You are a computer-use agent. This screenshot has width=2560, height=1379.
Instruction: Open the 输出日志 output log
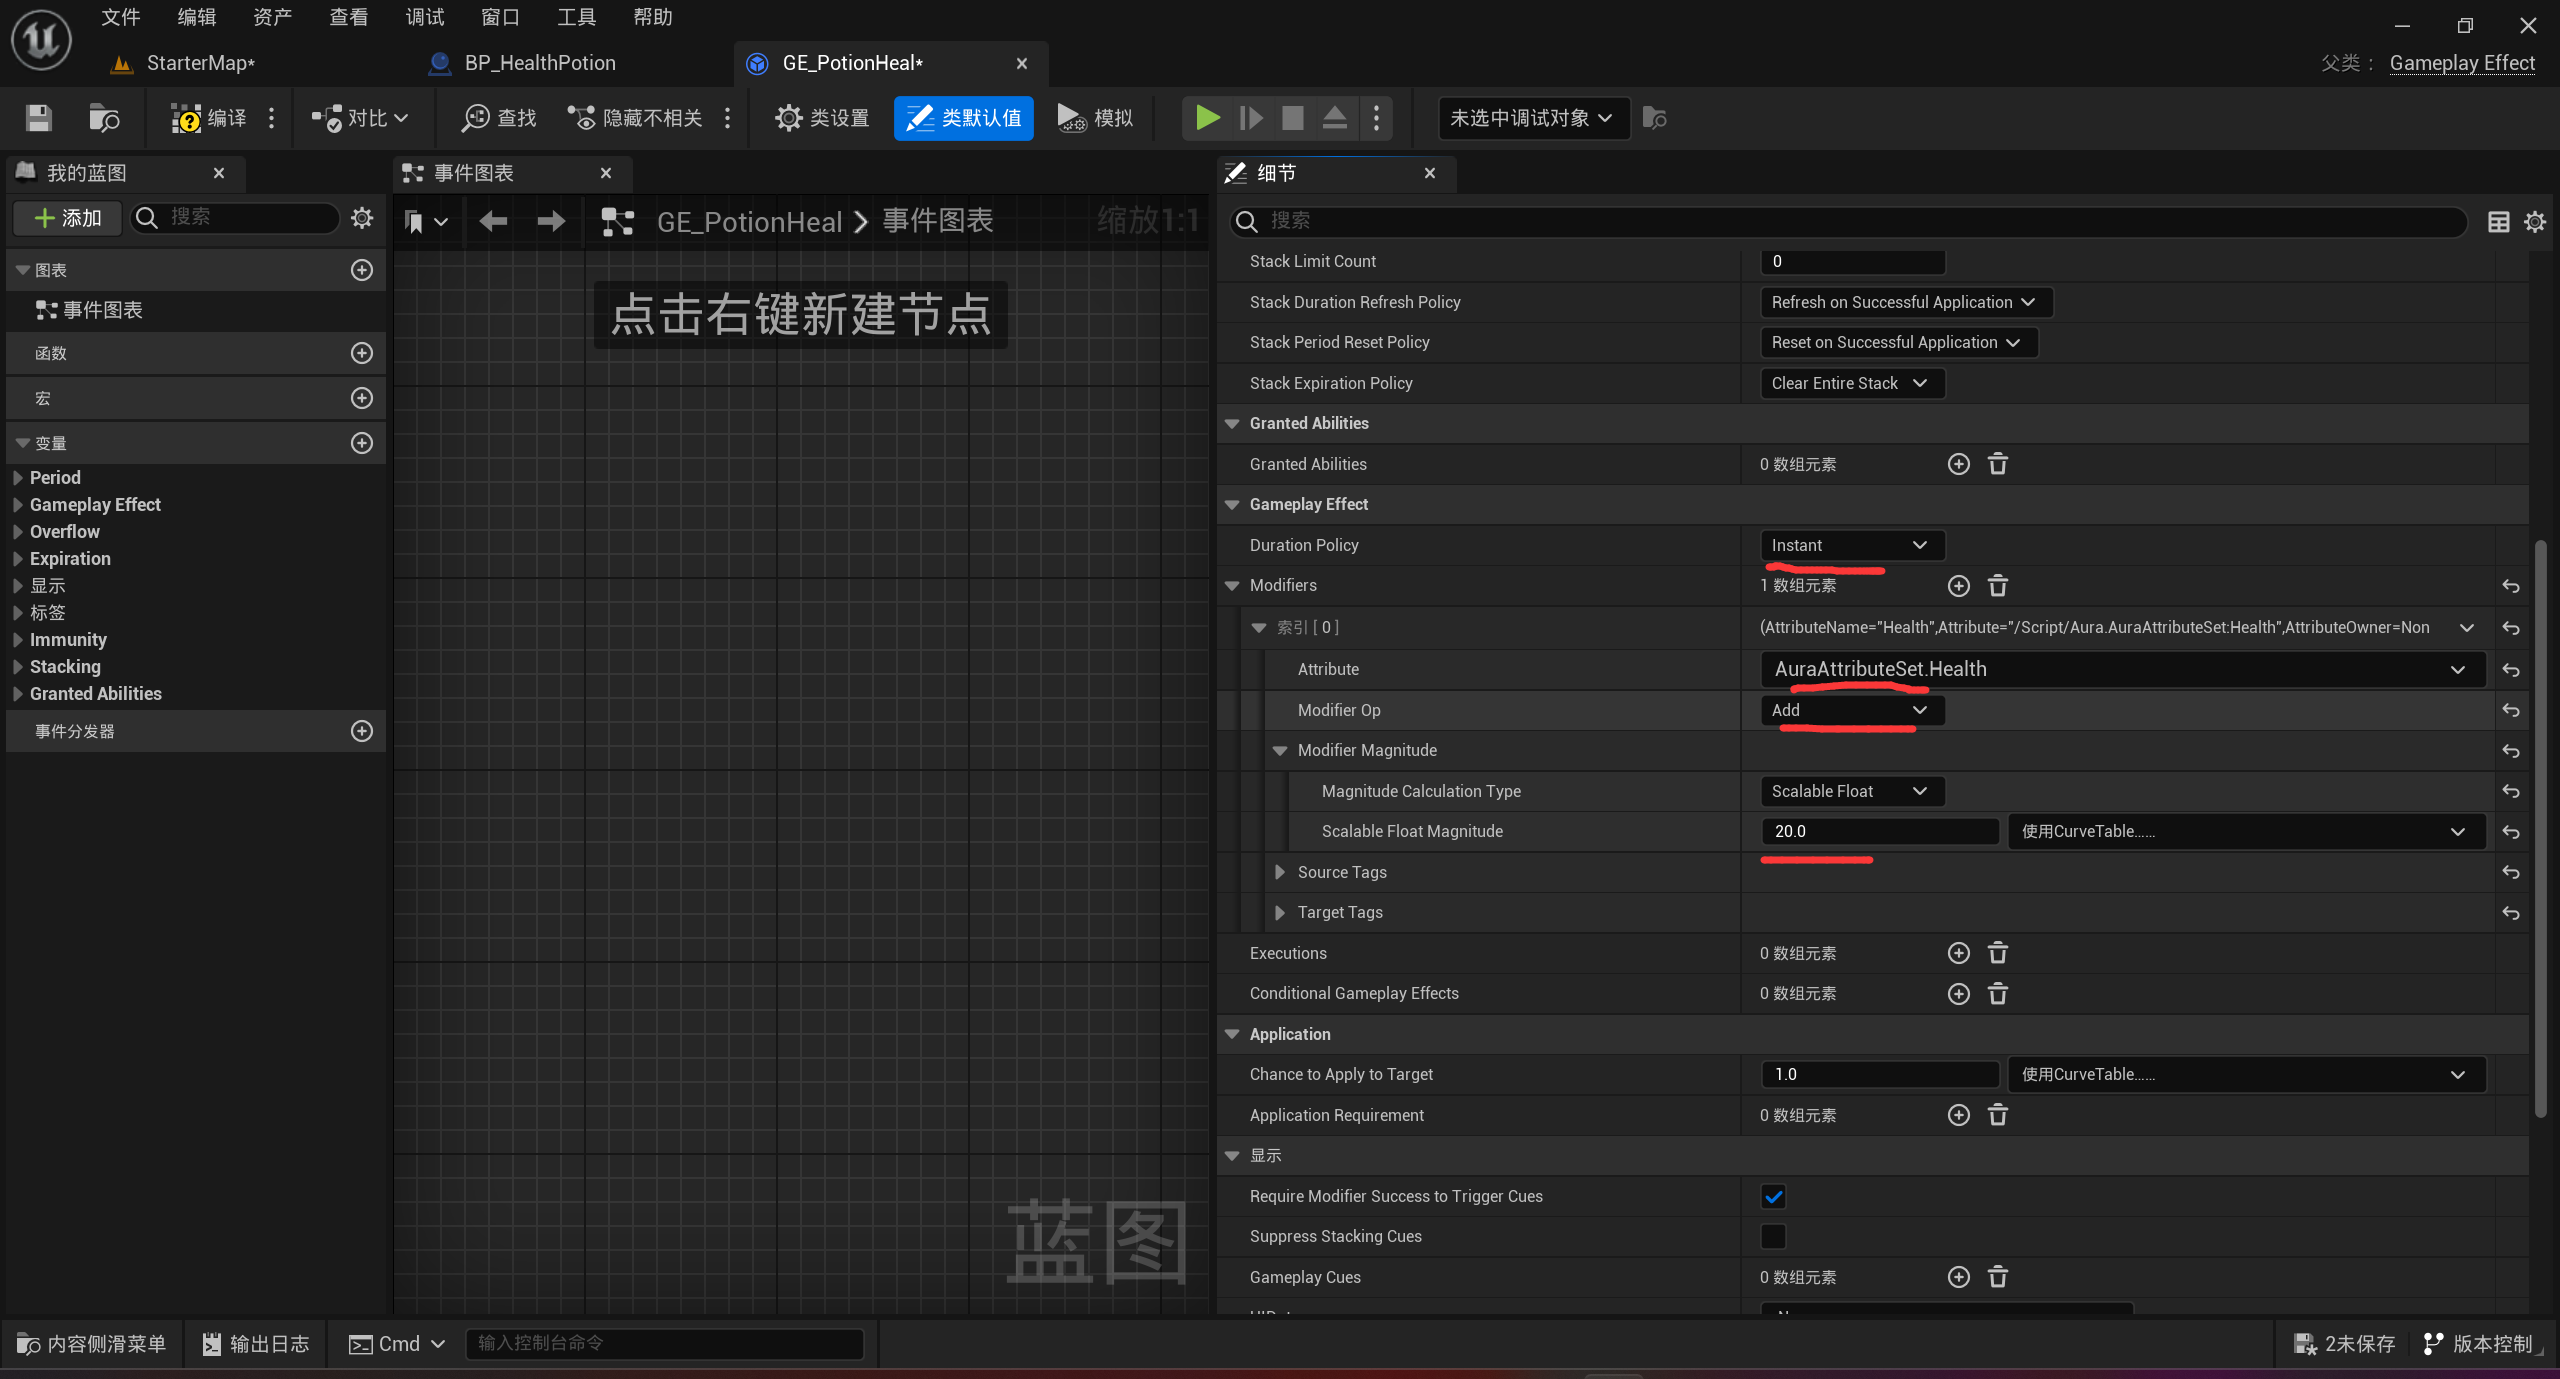pyautogui.click(x=256, y=1343)
